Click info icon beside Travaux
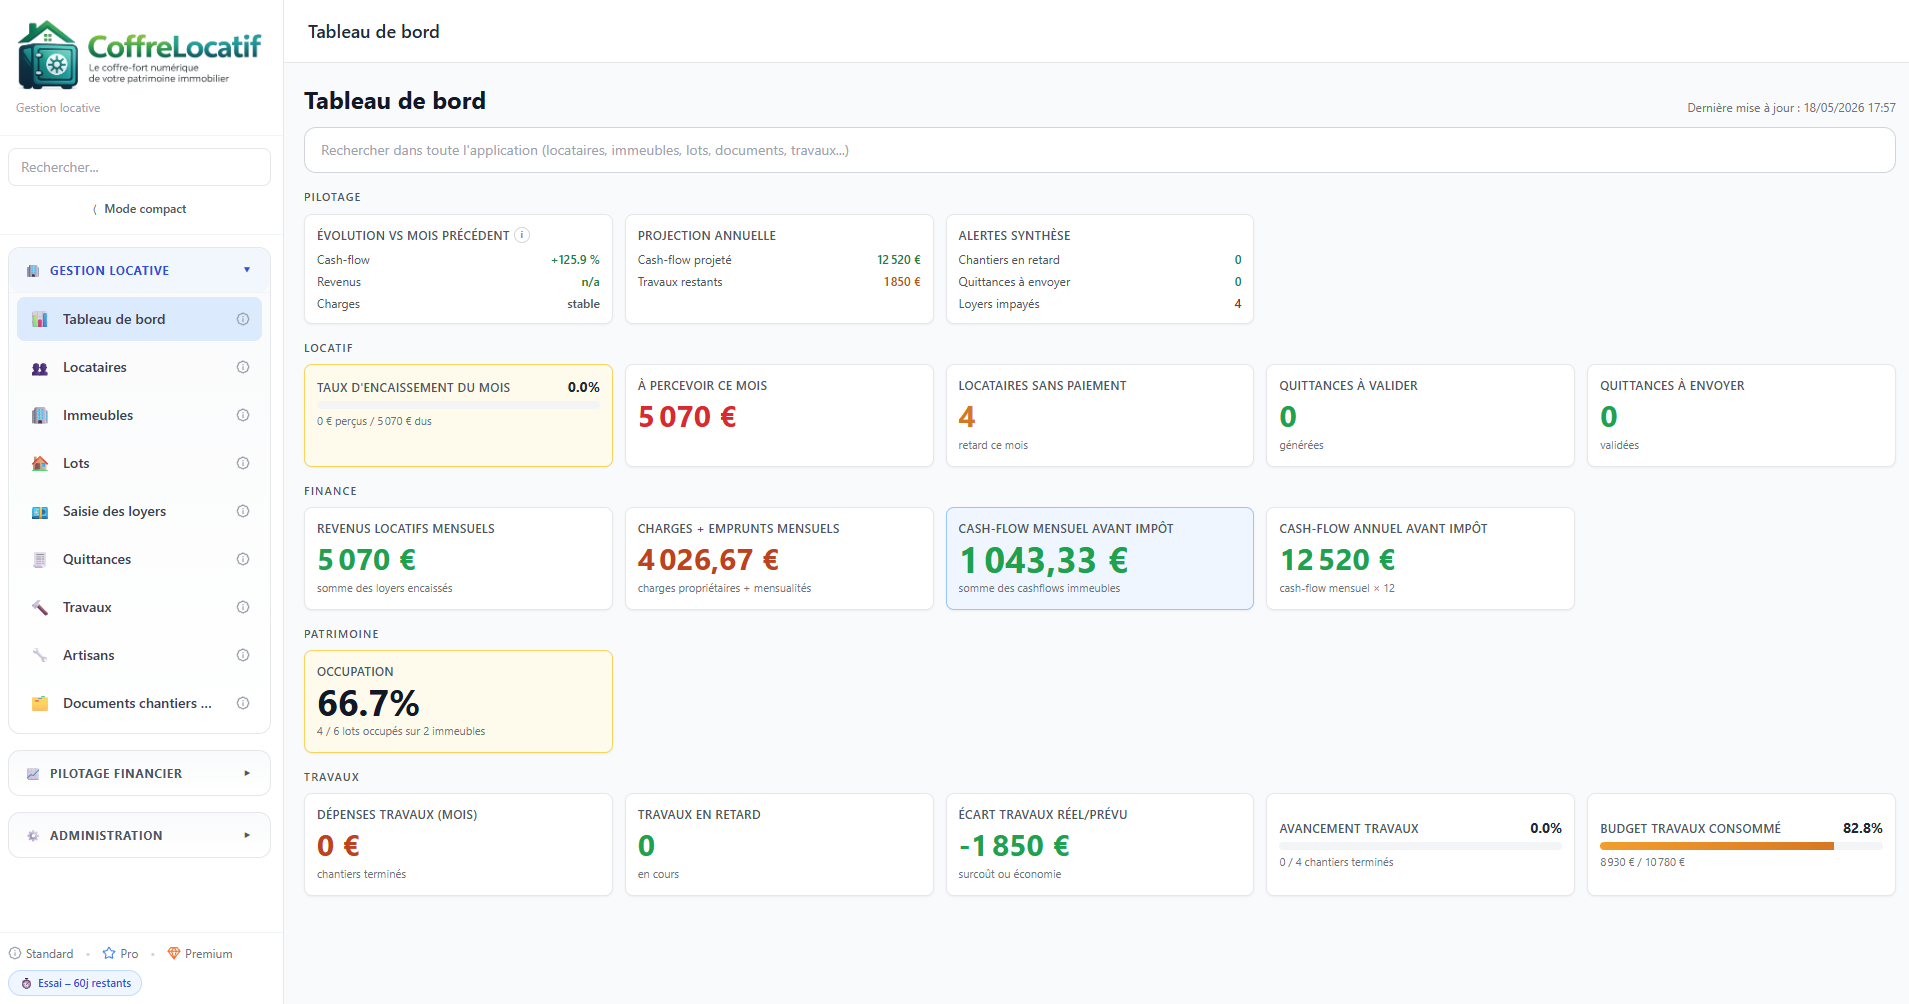1909x1004 pixels. [243, 607]
